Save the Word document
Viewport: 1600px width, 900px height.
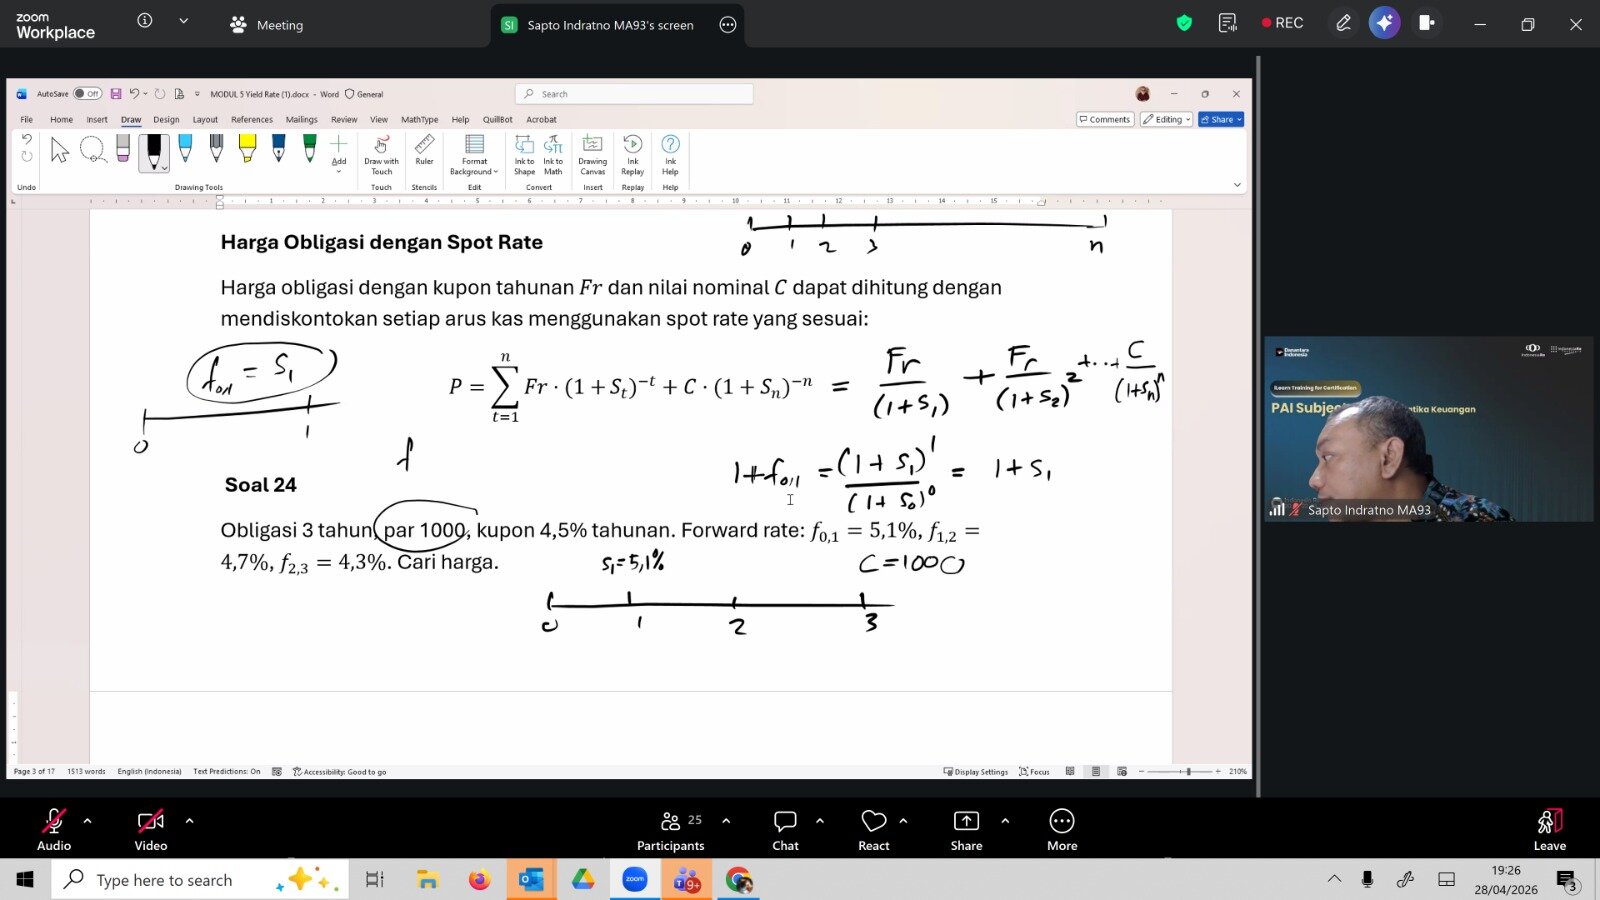pyautogui.click(x=116, y=94)
